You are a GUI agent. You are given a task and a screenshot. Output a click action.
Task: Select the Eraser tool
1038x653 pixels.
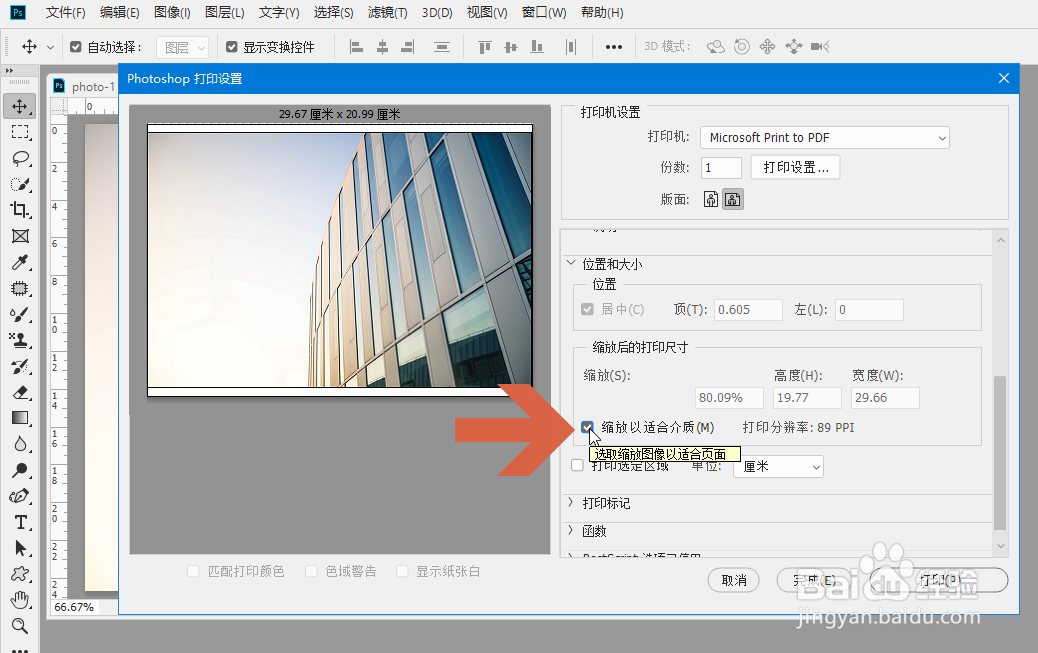pos(20,392)
